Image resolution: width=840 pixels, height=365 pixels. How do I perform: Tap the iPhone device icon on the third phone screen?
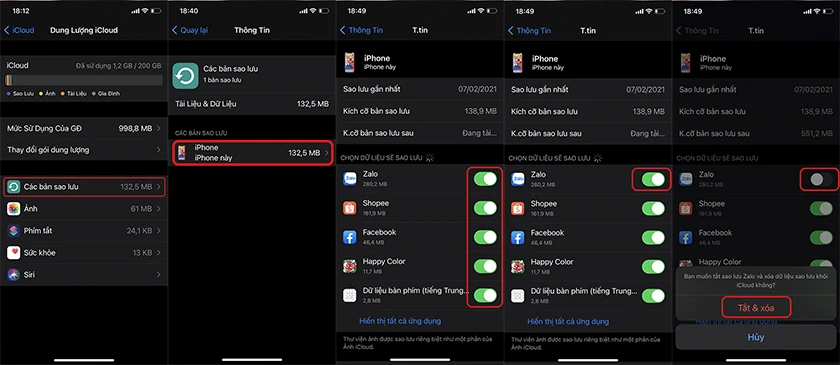tap(350, 62)
